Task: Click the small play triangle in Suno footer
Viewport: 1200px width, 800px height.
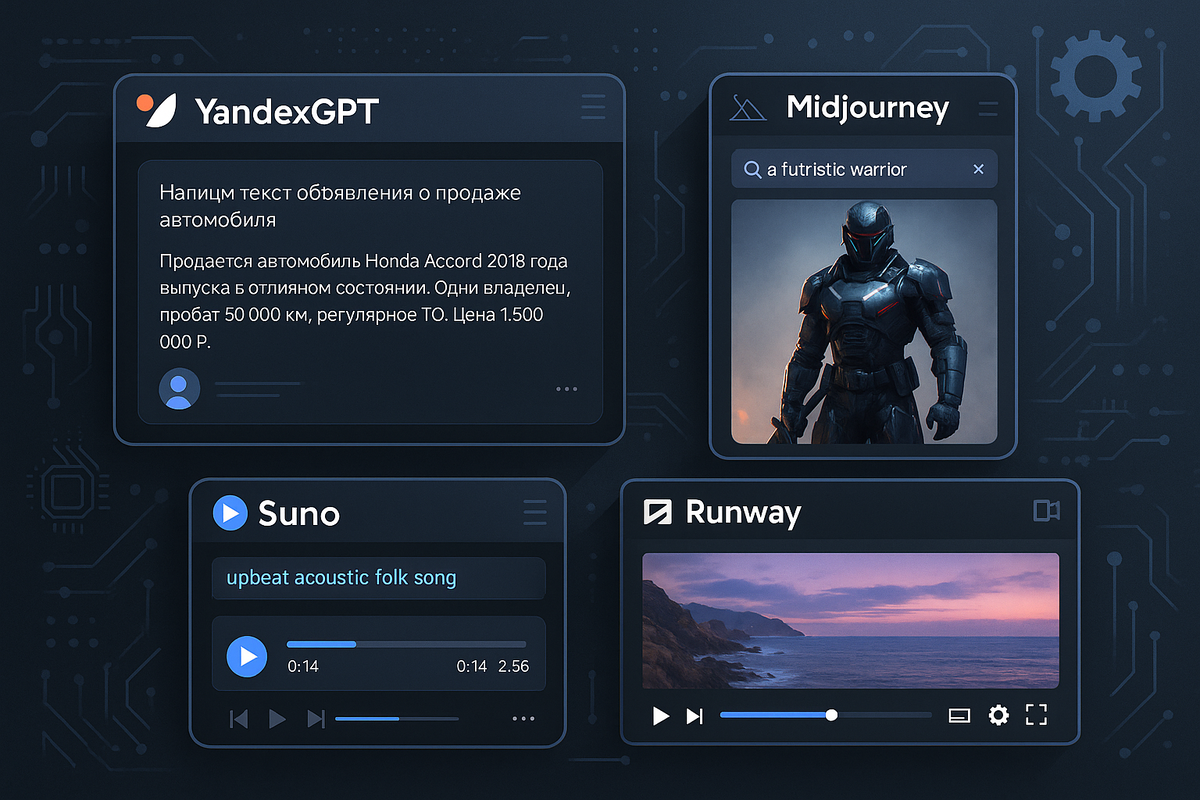Action: (278, 718)
